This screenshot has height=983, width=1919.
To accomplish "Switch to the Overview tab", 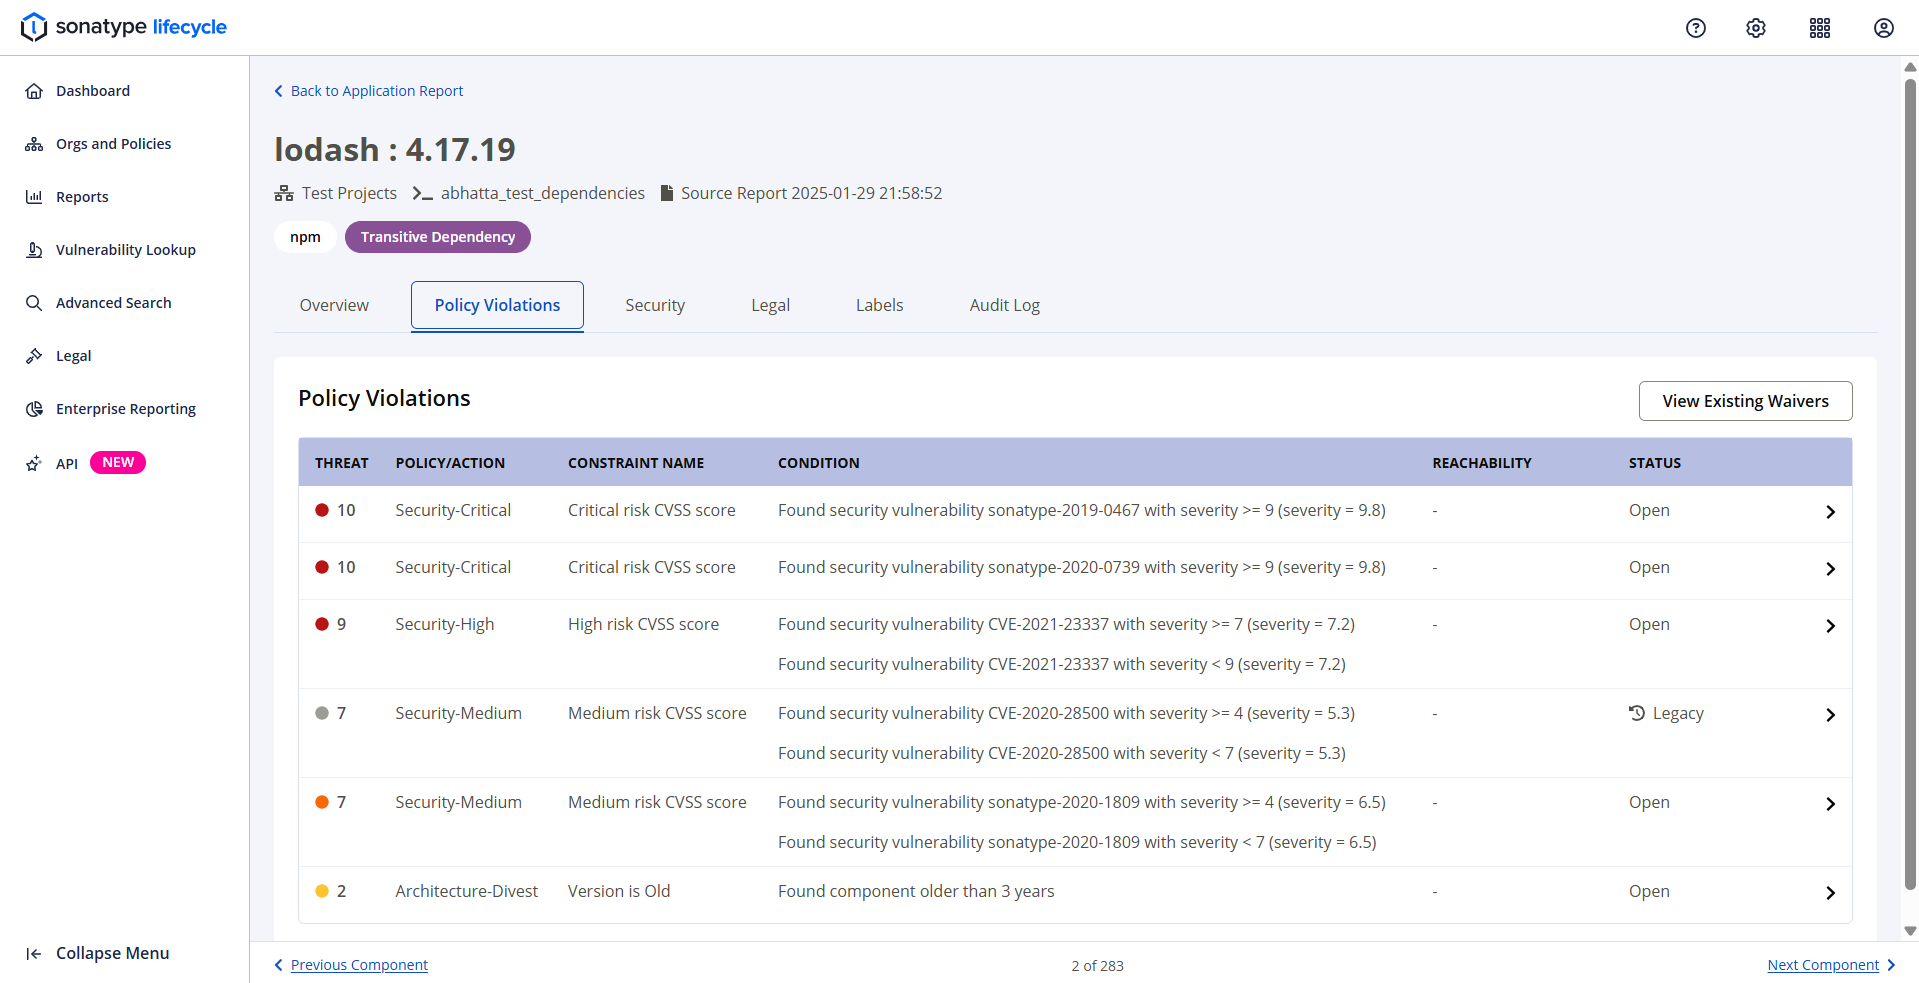I will (x=334, y=305).
